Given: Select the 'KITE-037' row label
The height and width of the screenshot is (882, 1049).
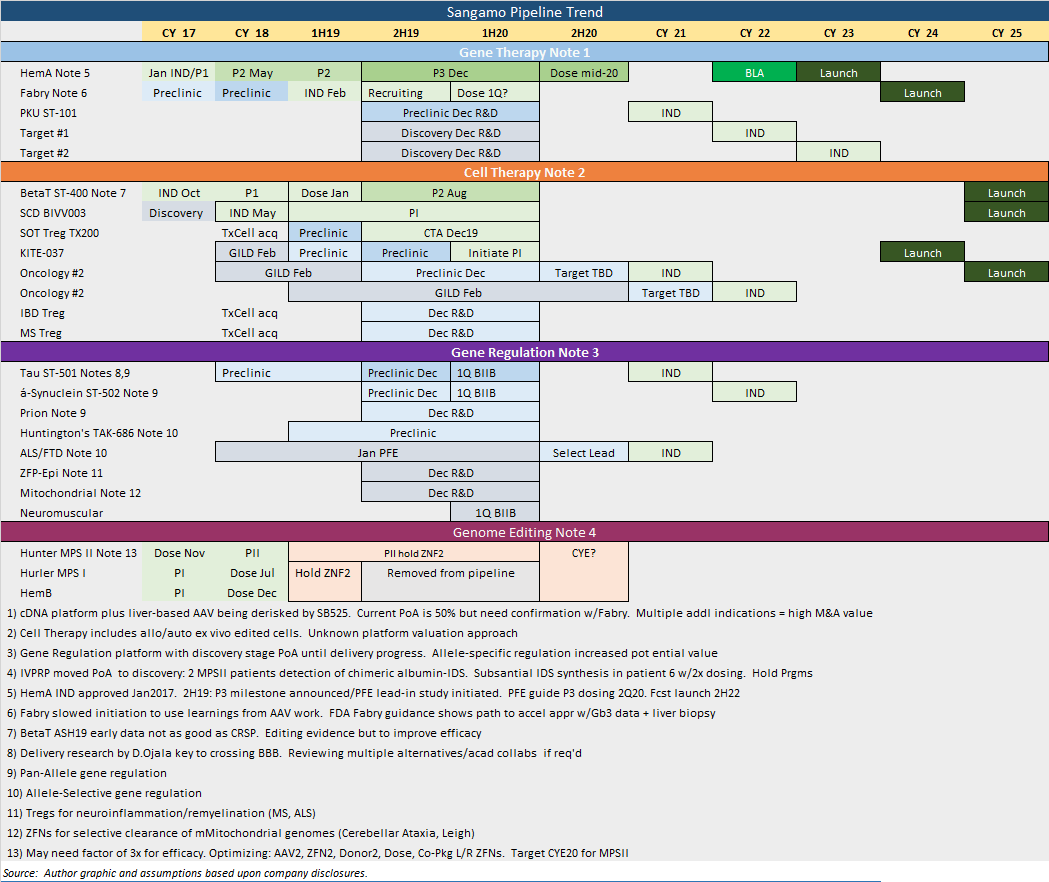Looking at the screenshot, I should [42, 253].
